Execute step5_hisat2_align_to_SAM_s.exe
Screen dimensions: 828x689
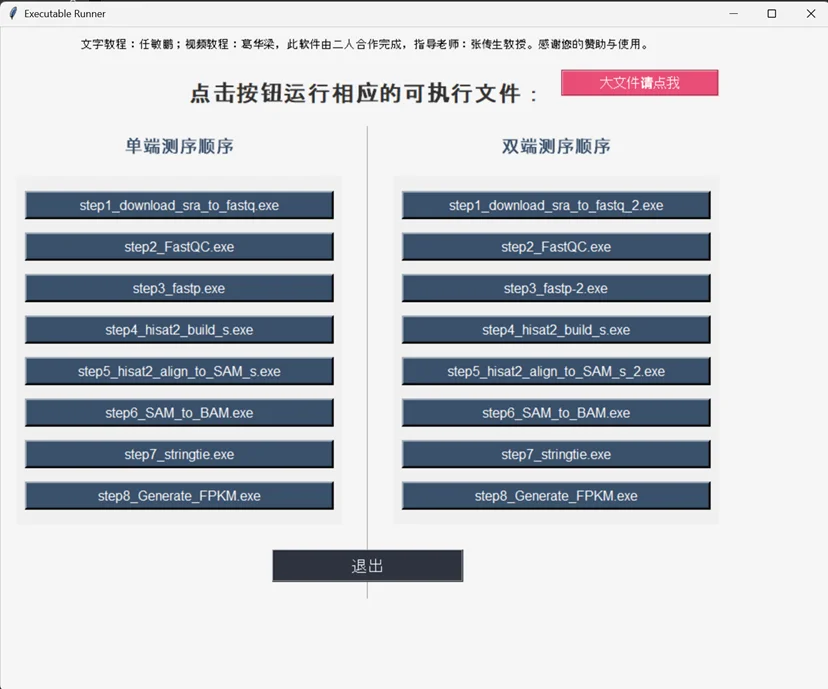(x=178, y=371)
